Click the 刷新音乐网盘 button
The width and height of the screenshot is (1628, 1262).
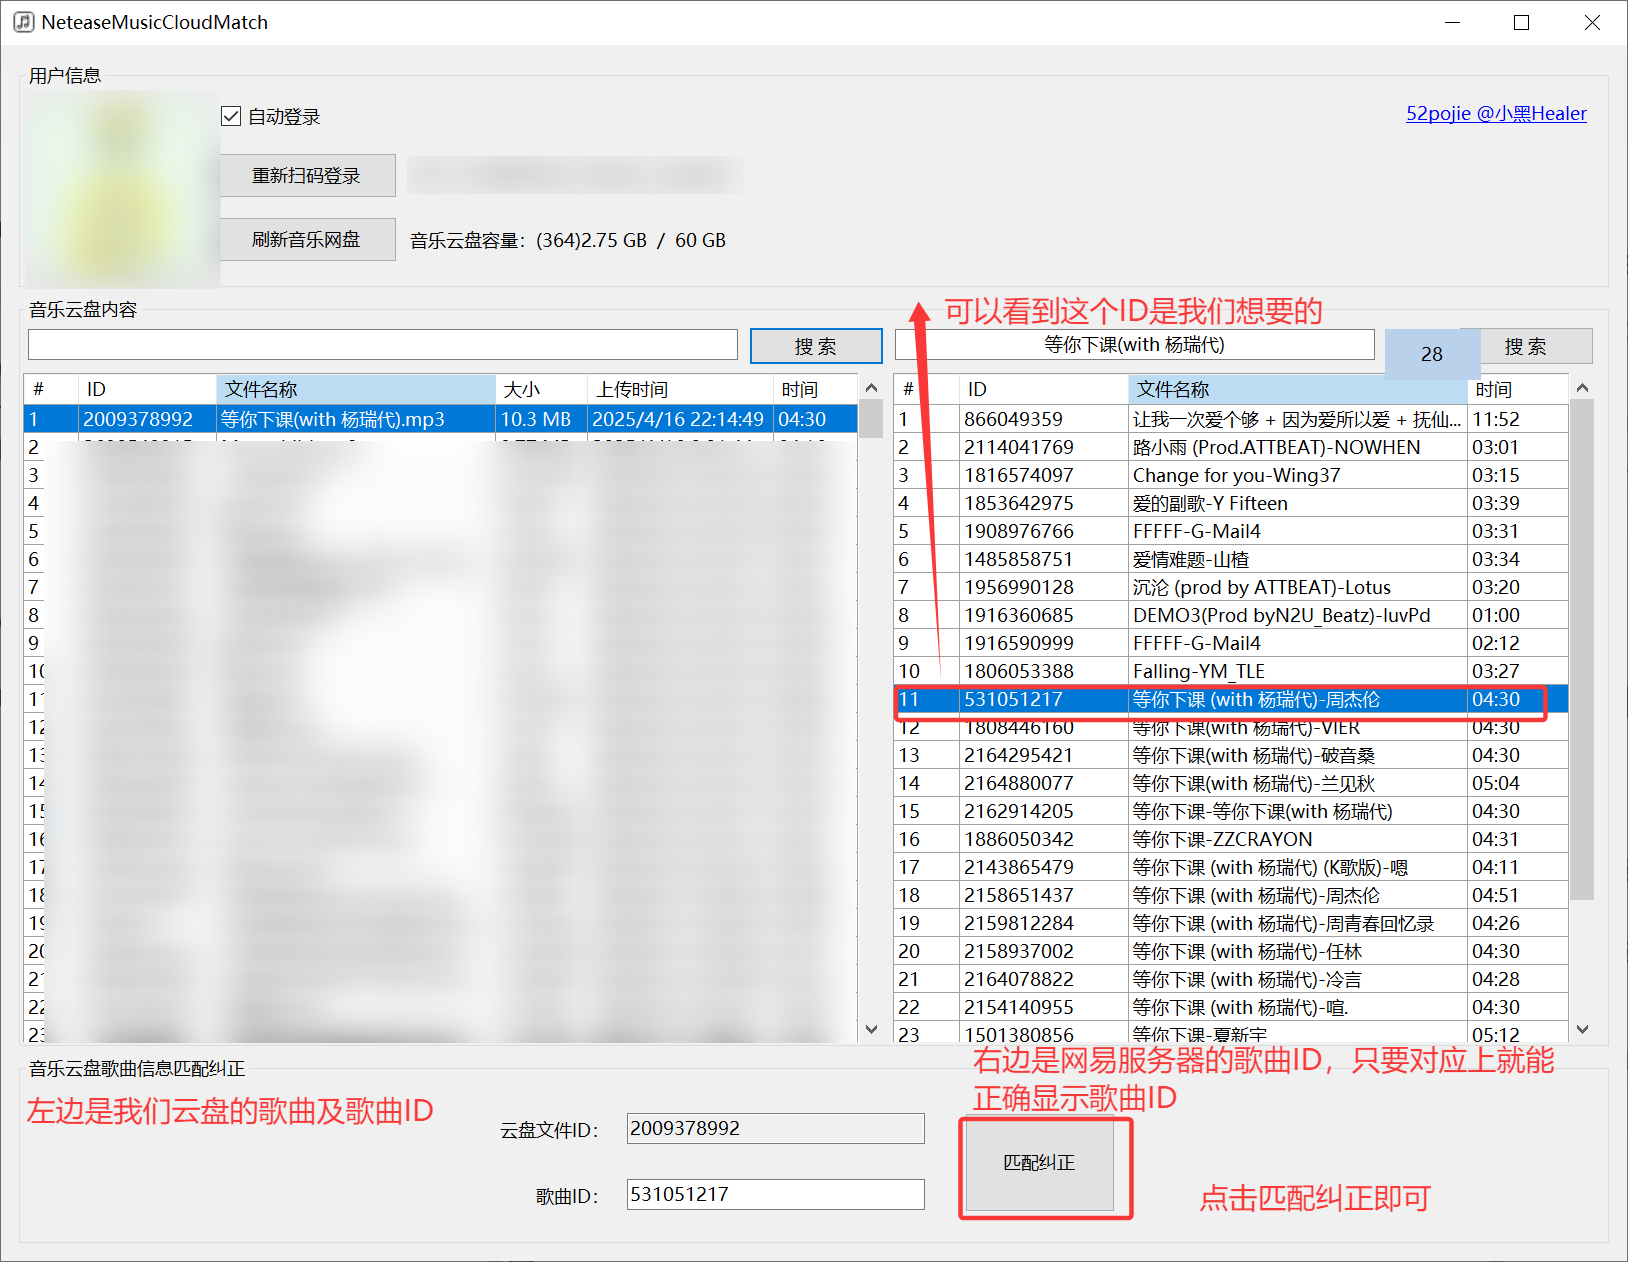[308, 240]
